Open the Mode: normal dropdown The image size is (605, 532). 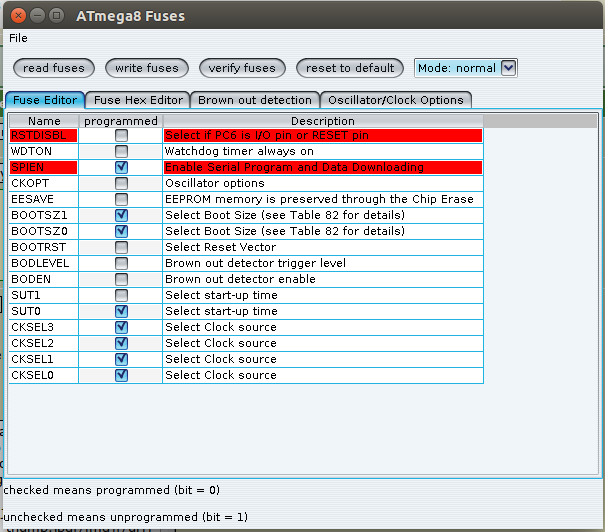tap(465, 68)
